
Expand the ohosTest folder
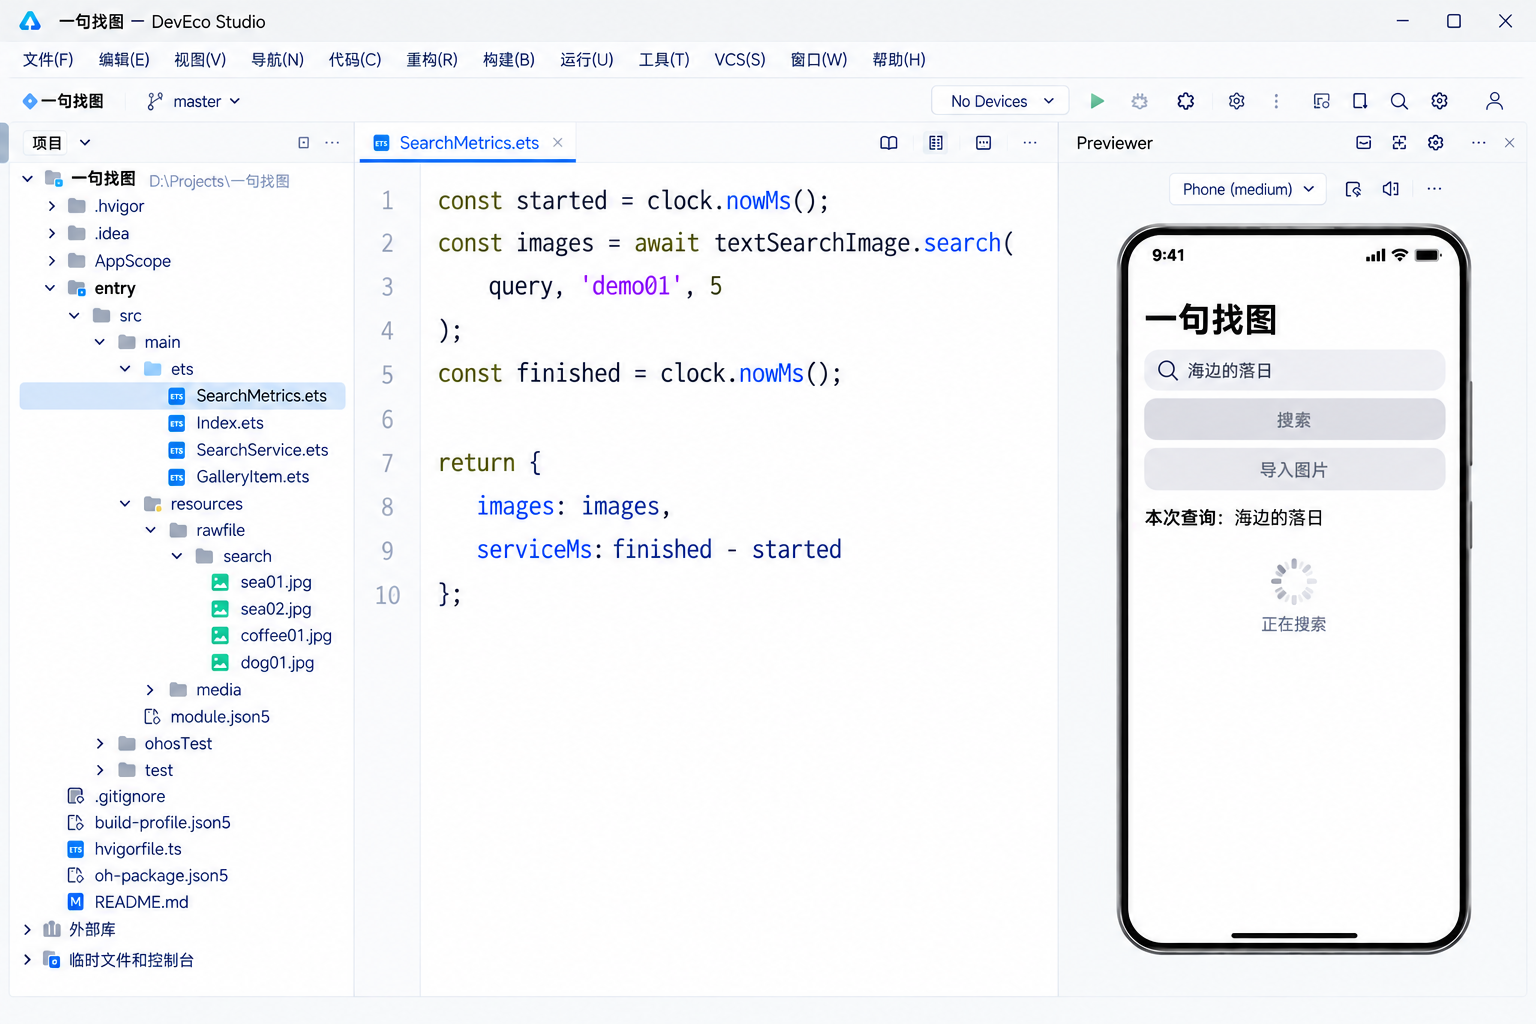pyautogui.click(x=100, y=743)
